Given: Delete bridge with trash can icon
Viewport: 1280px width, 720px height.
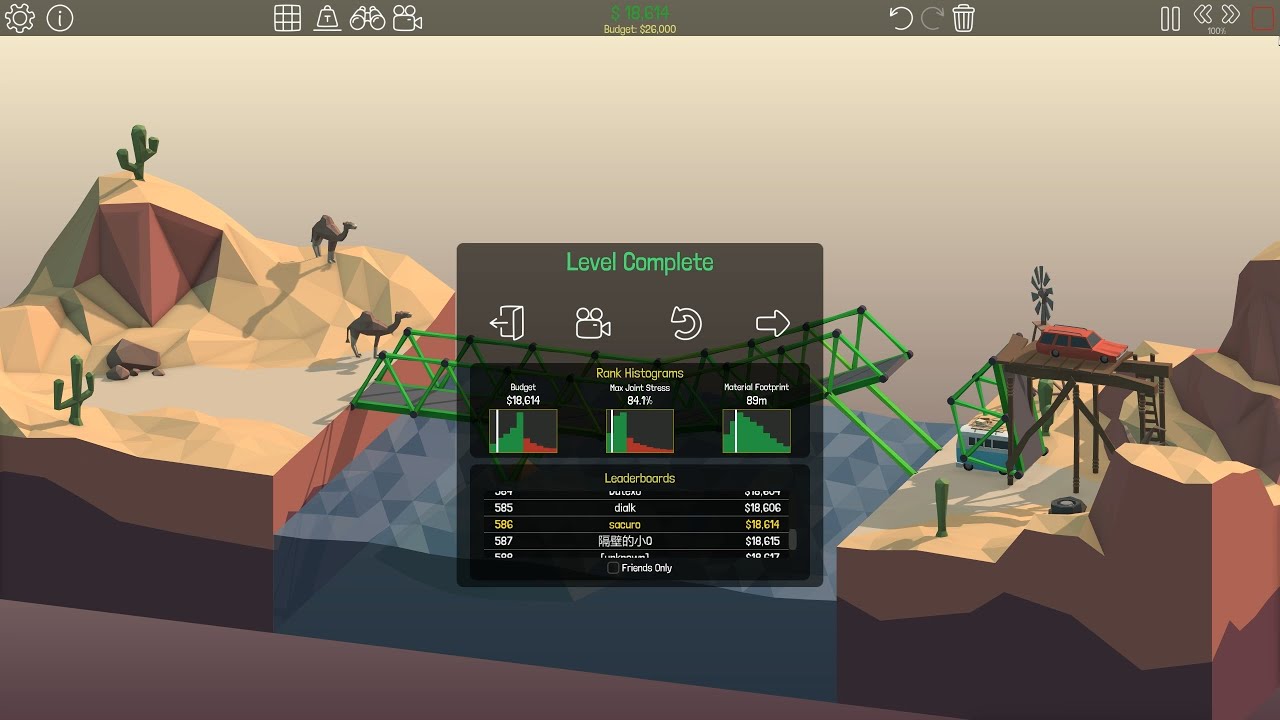Looking at the screenshot, I should (x=964, y=18).
